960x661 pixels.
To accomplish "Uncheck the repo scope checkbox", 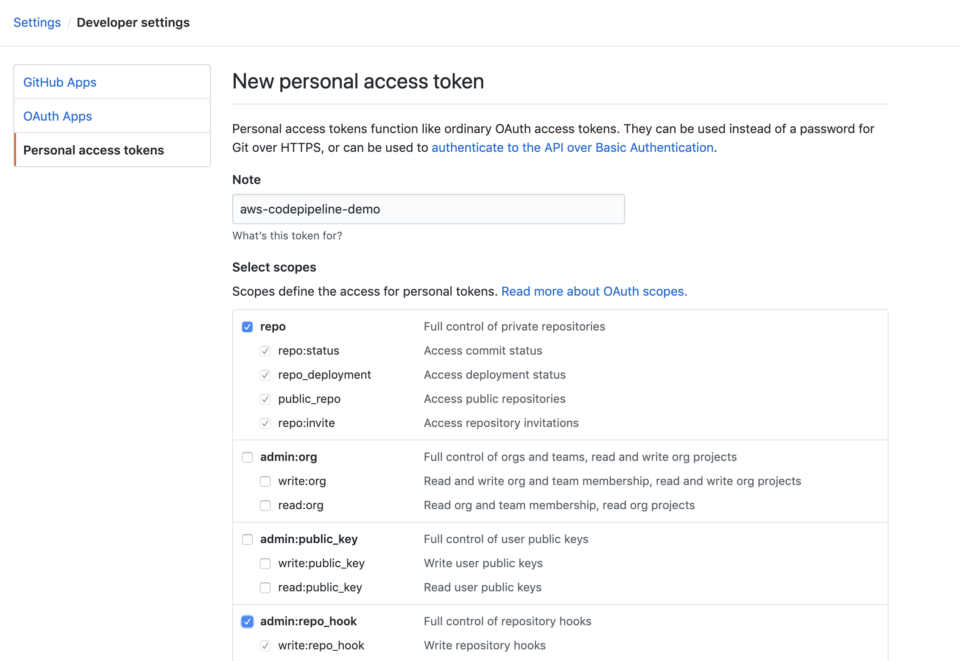I will pos(247,326).
